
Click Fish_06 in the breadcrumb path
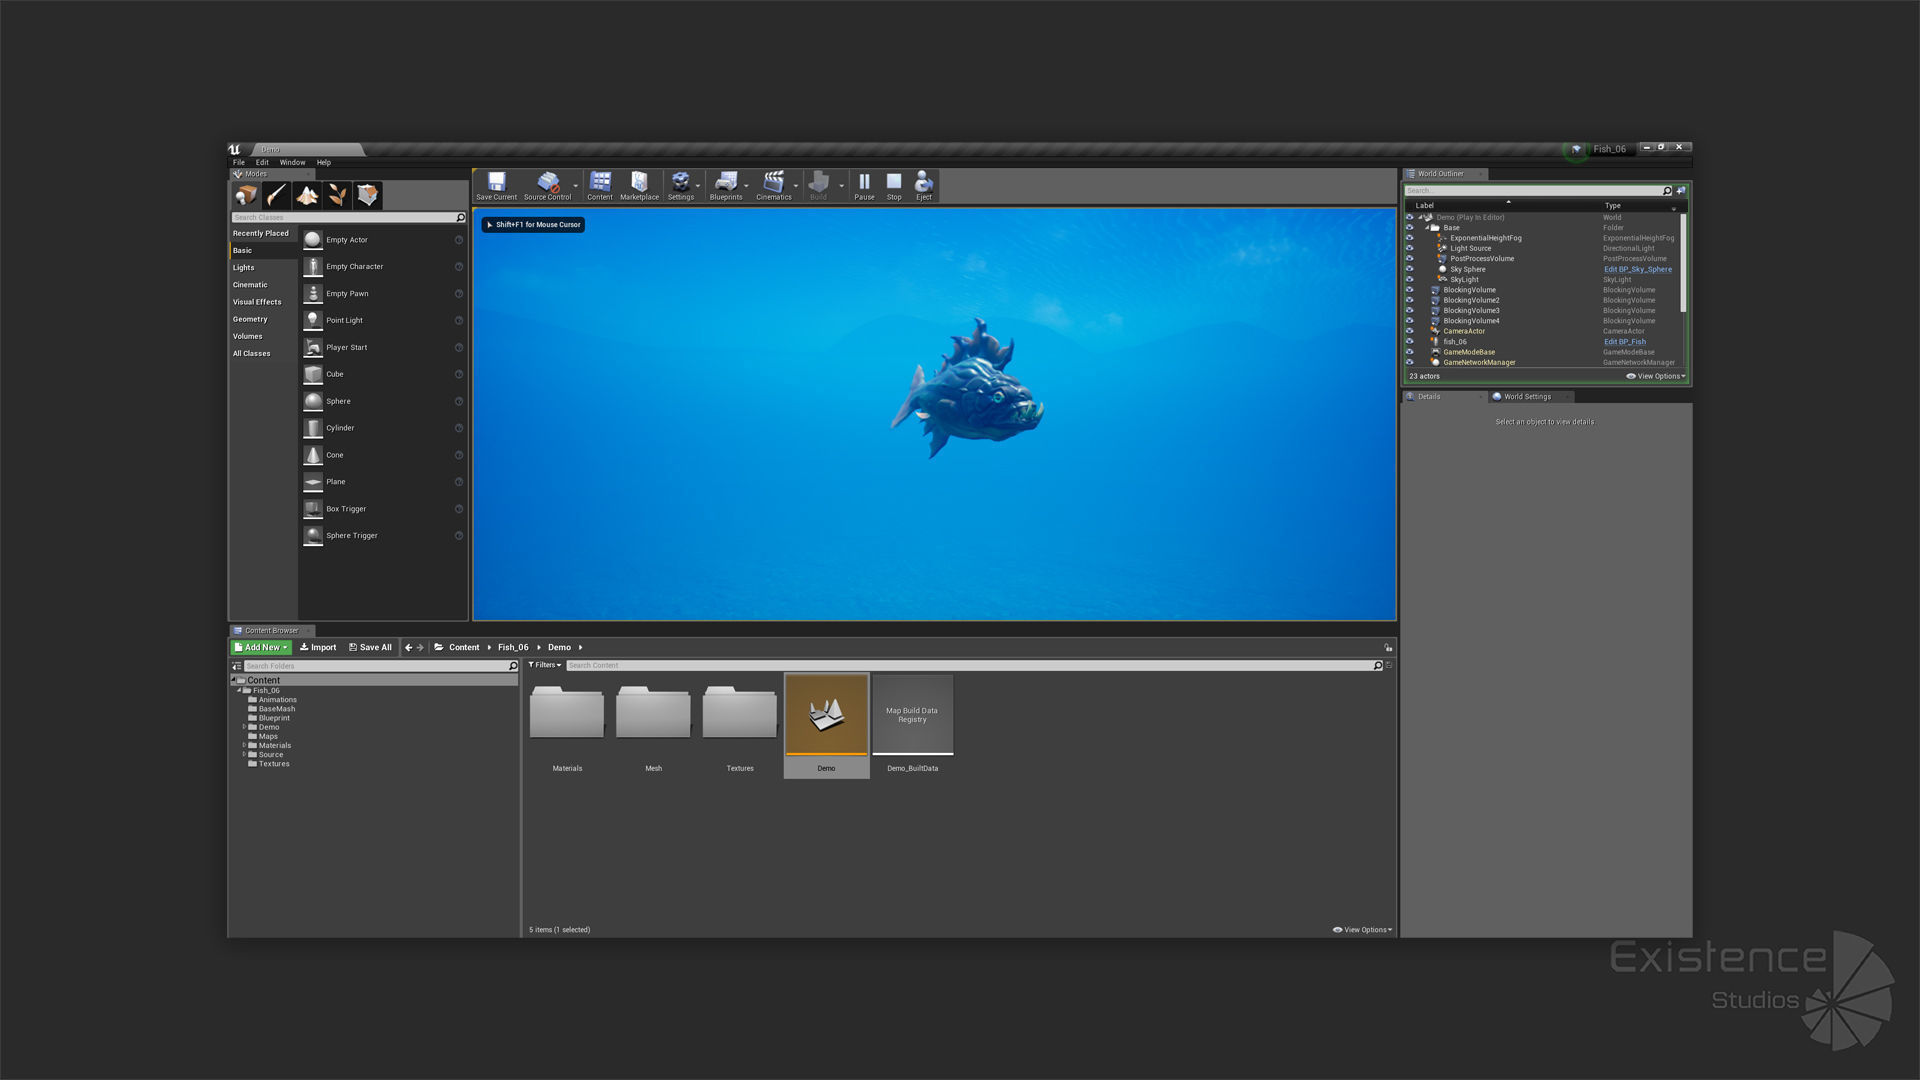point(513,647)
